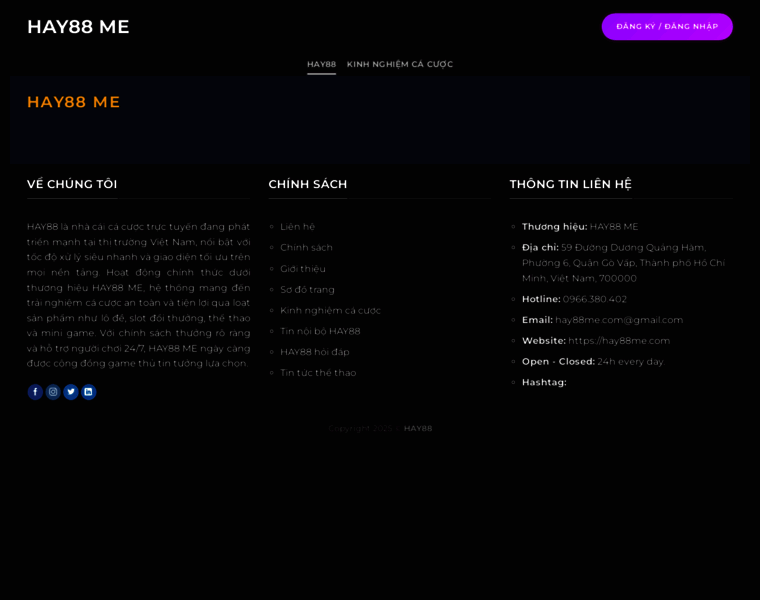760x600 pixels.
Task: Open the Facebook social icon
Action: (35, 392)
